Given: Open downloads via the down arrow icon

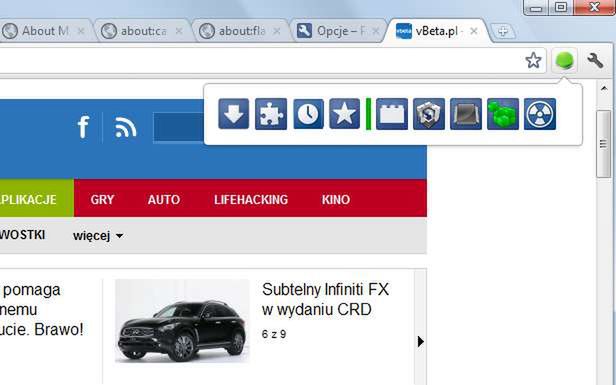Looking at the screenshot, I should tap(234, 114).
